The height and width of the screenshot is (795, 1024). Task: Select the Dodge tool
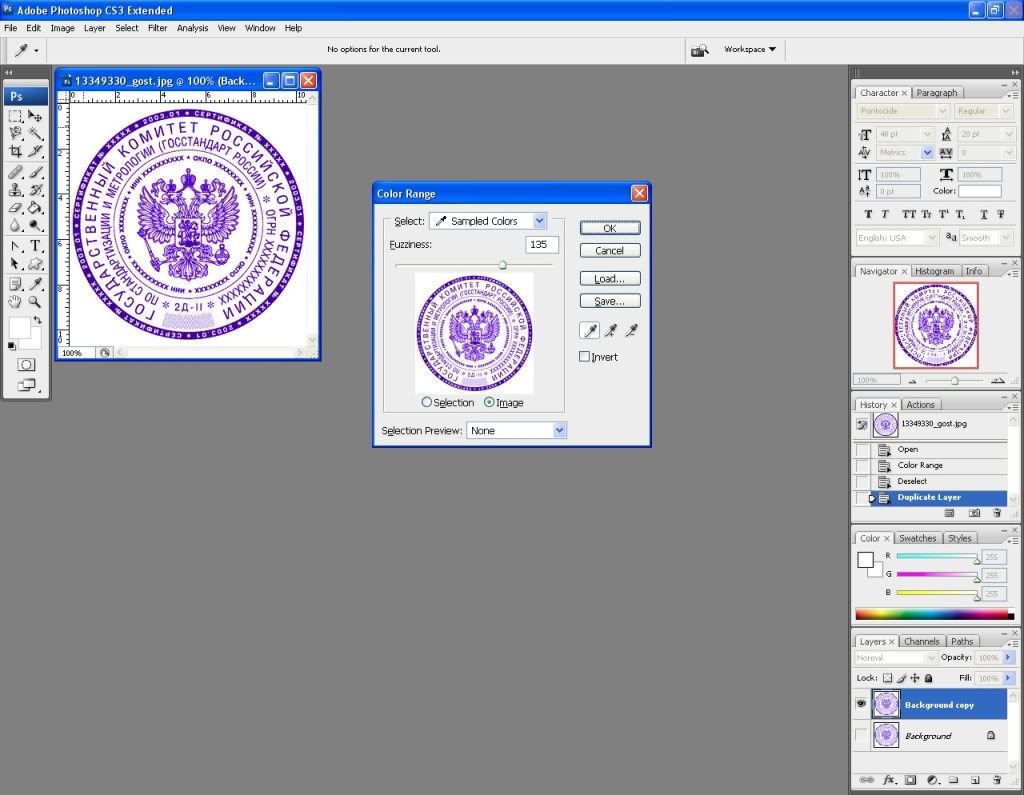[35, 225]
